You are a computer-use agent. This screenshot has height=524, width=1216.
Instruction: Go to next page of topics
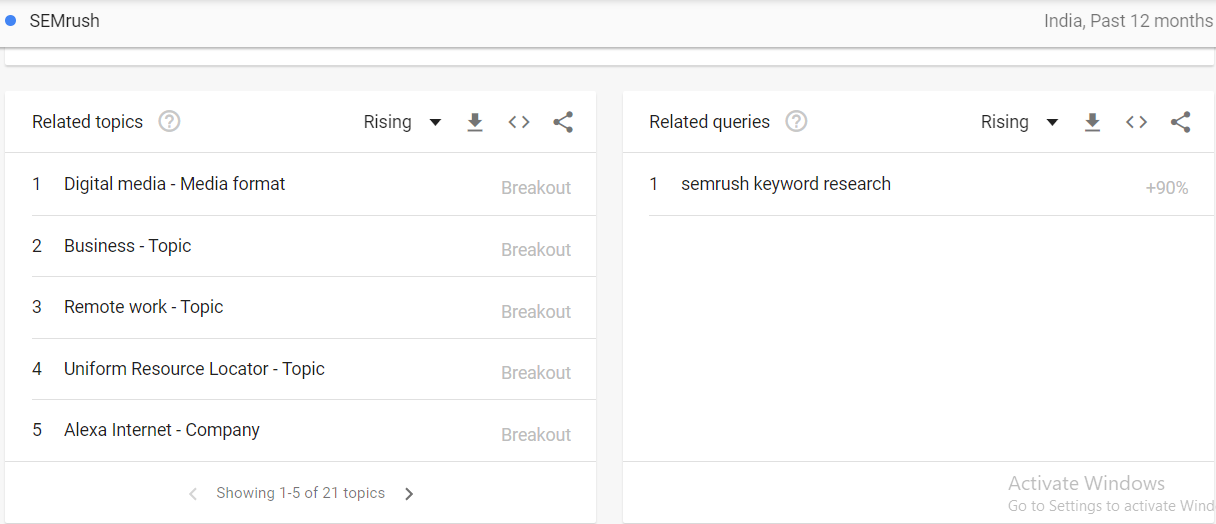[x=409, y=493]
